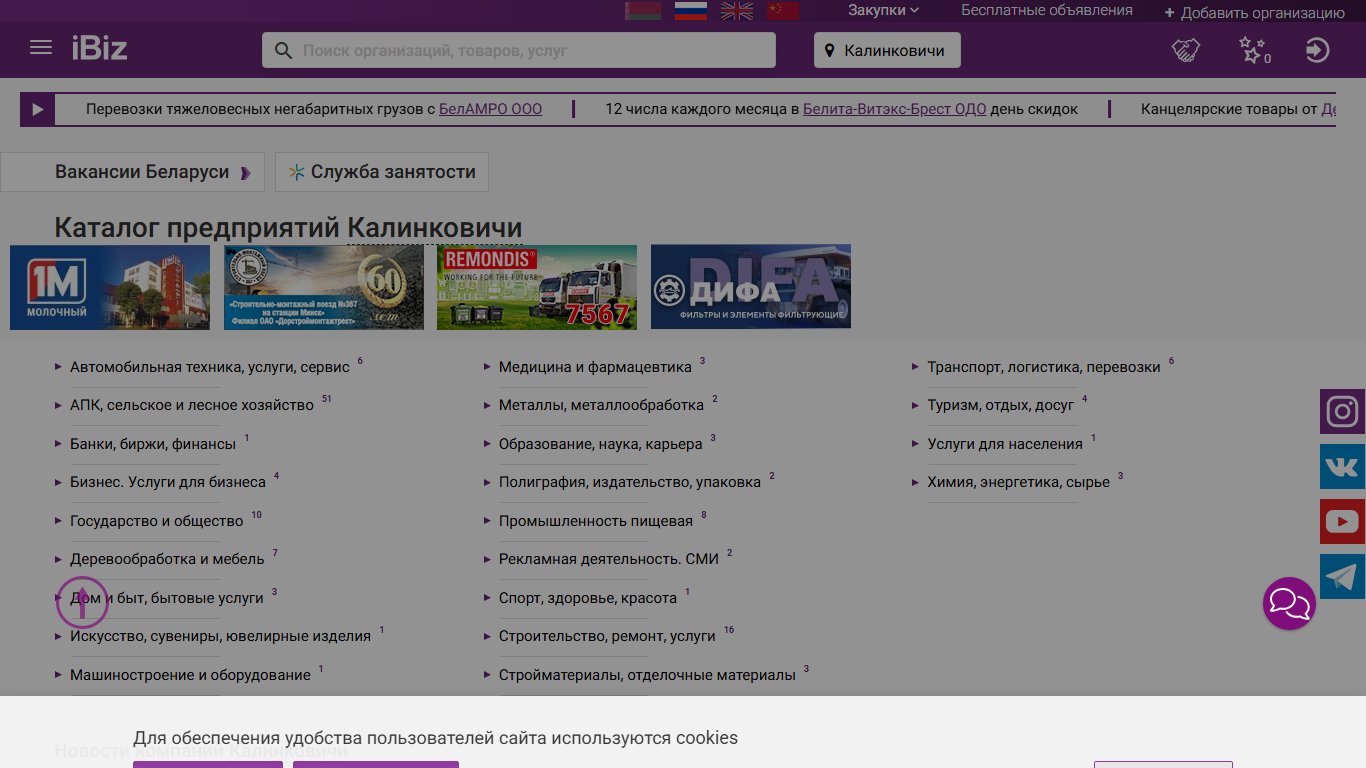The height and width of the screenshot is (768, 1366).
Task: Switch to Russian flag language
Action: (691, 11)
